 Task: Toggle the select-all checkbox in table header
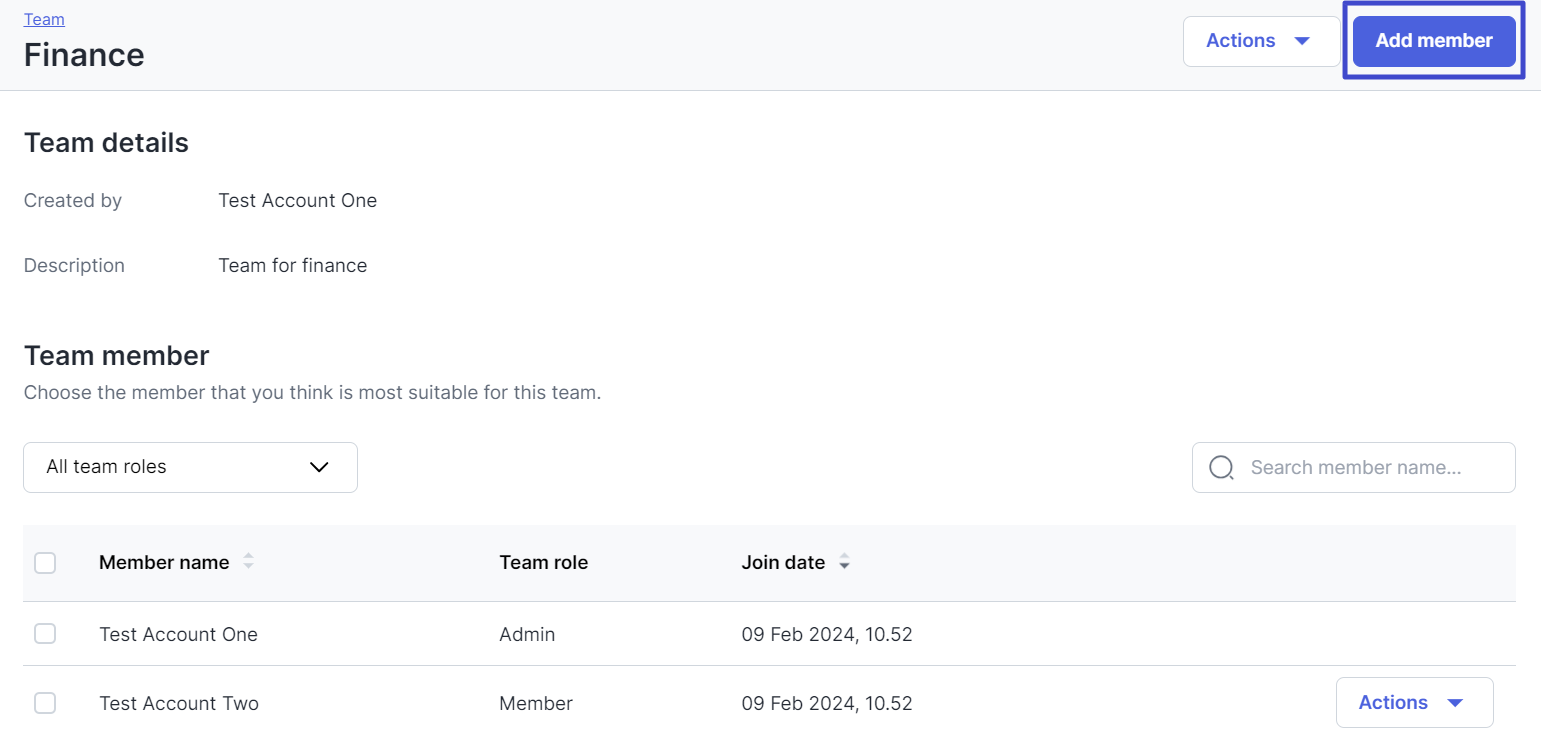pyautogui.click(x=45, y=563)
